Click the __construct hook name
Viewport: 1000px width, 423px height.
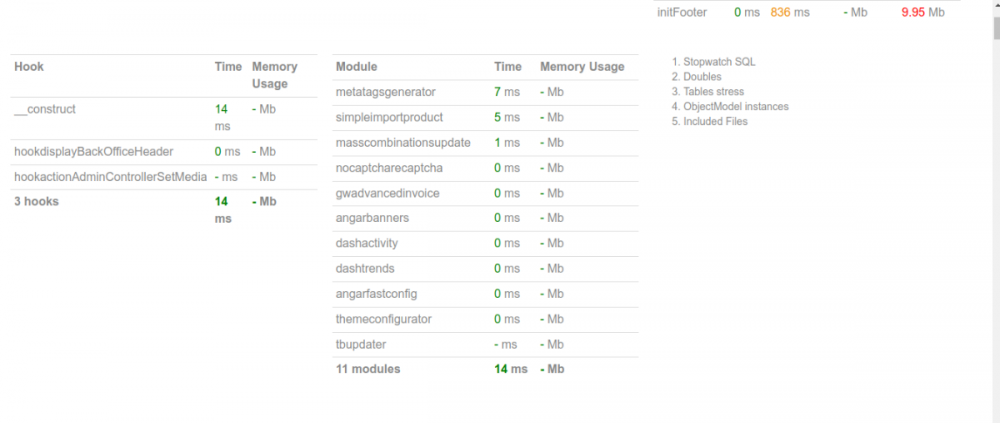45,109
